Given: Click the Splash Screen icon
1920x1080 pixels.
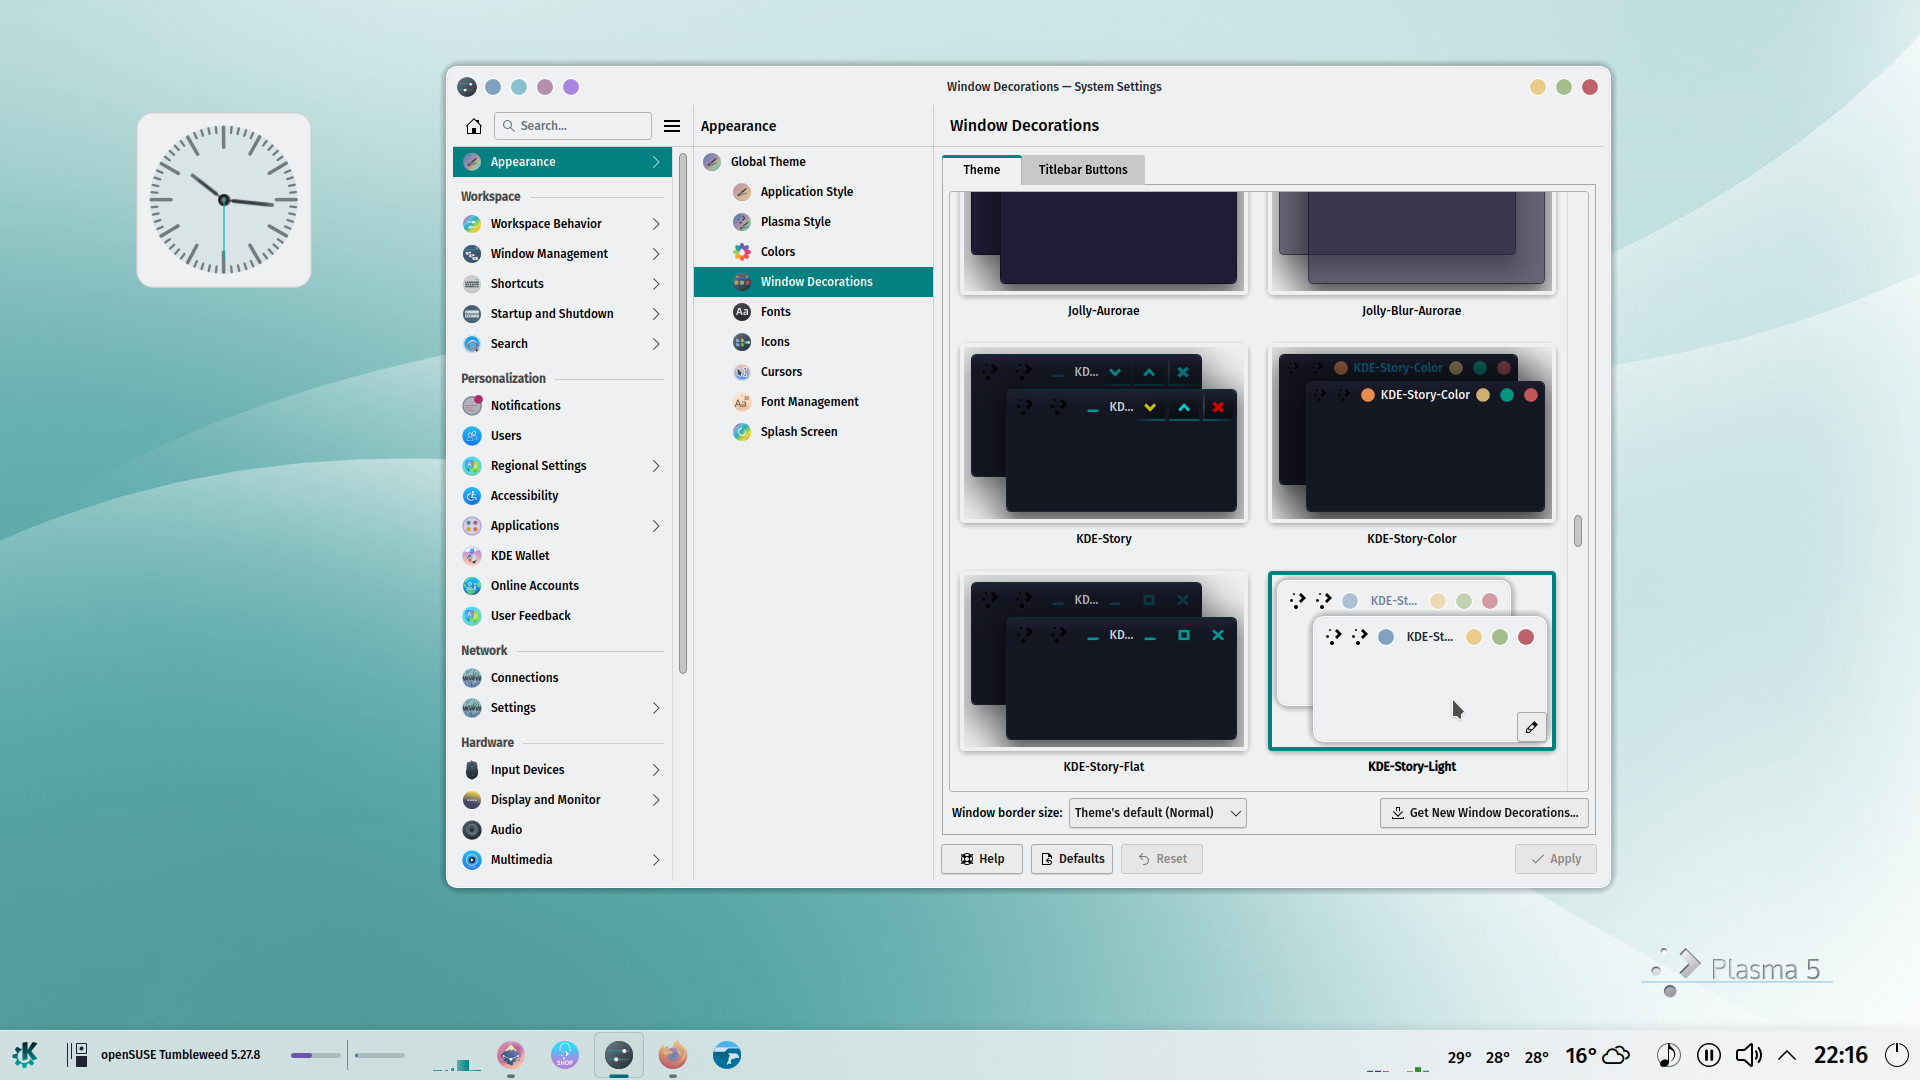Looking at the screenshot, I should (x=742, y=432).
